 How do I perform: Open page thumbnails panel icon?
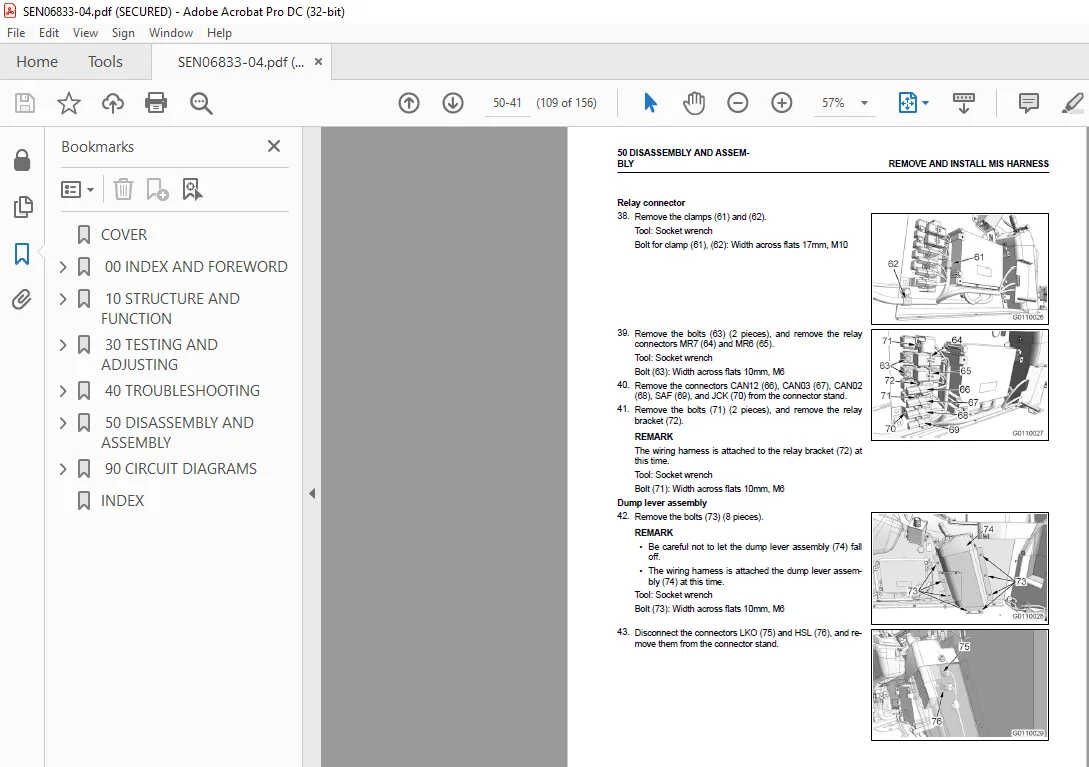(22, 206)
